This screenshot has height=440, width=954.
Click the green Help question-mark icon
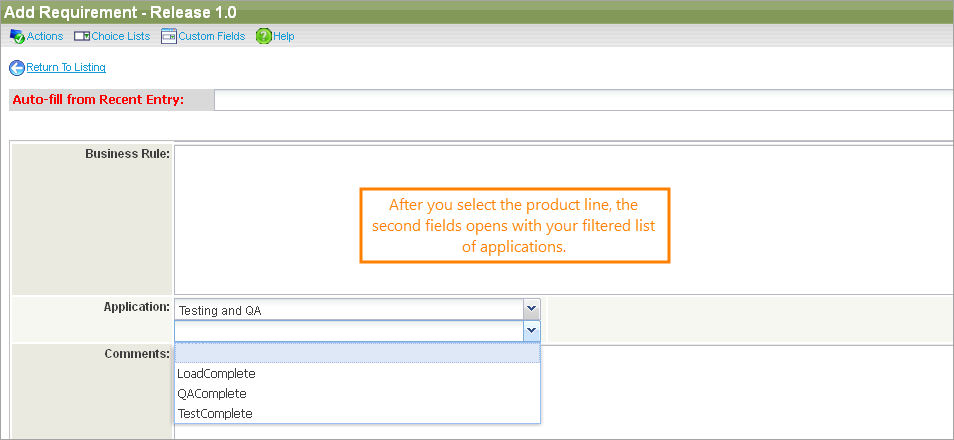[264, 36]
